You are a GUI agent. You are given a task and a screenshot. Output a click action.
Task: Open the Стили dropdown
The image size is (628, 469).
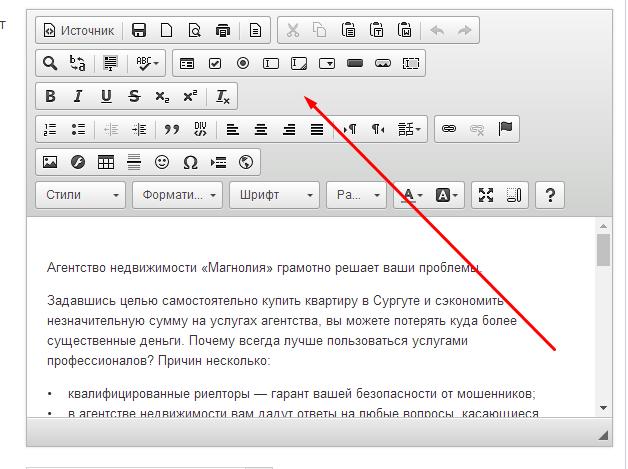tap(81, 195)
